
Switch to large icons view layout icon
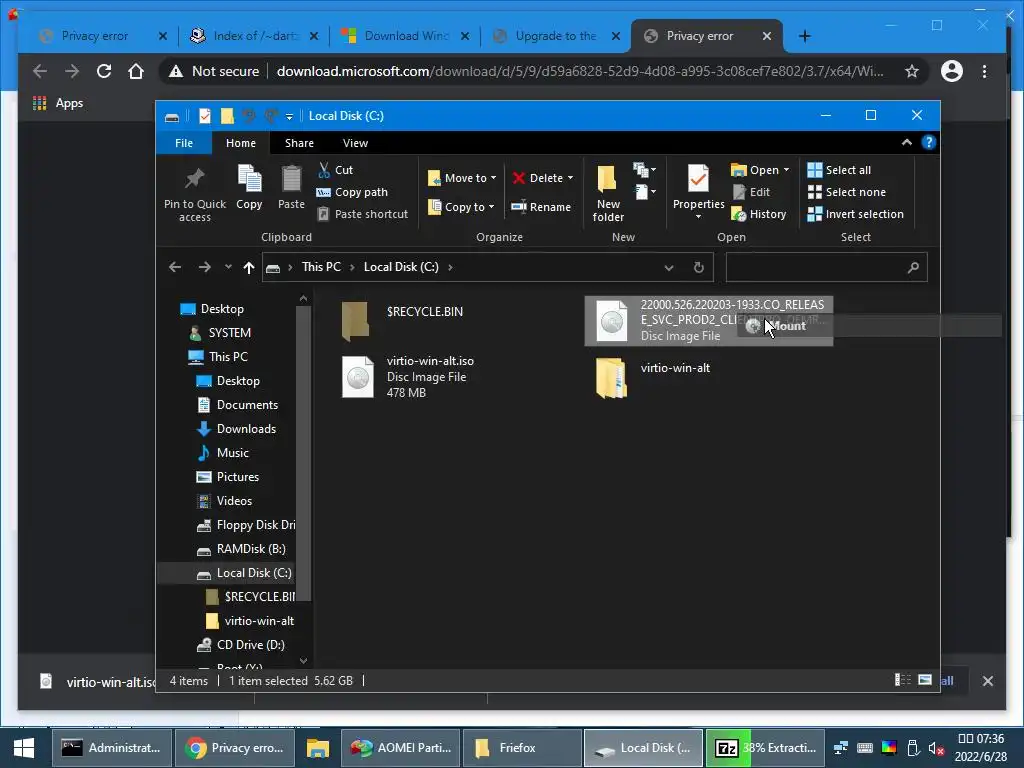pos(925,680)
